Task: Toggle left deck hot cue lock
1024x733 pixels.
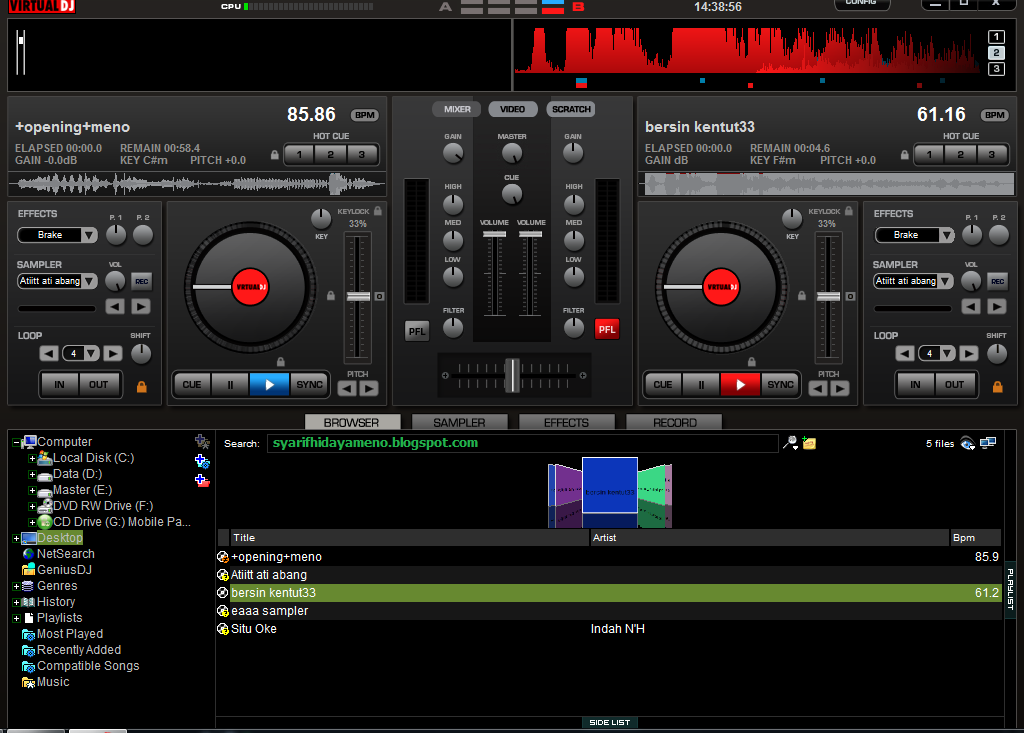Action: tap(275, 155)
